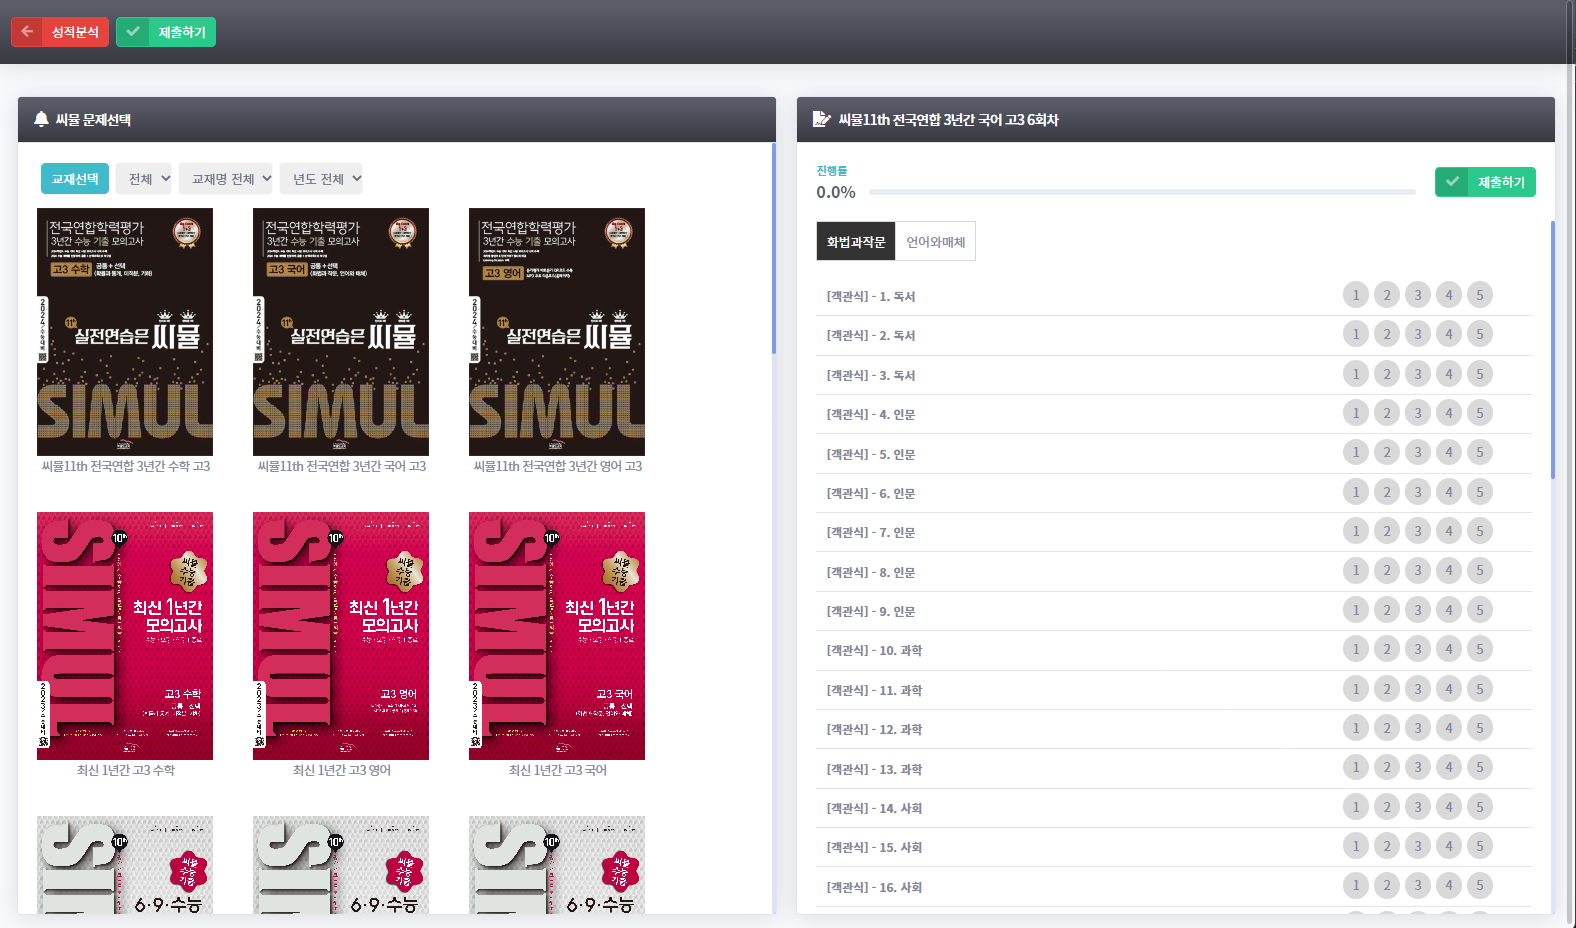Click the 교재선택 button
Image resolution: width=1576 pixels, height=928 pixels.
[x=75, y=179]
